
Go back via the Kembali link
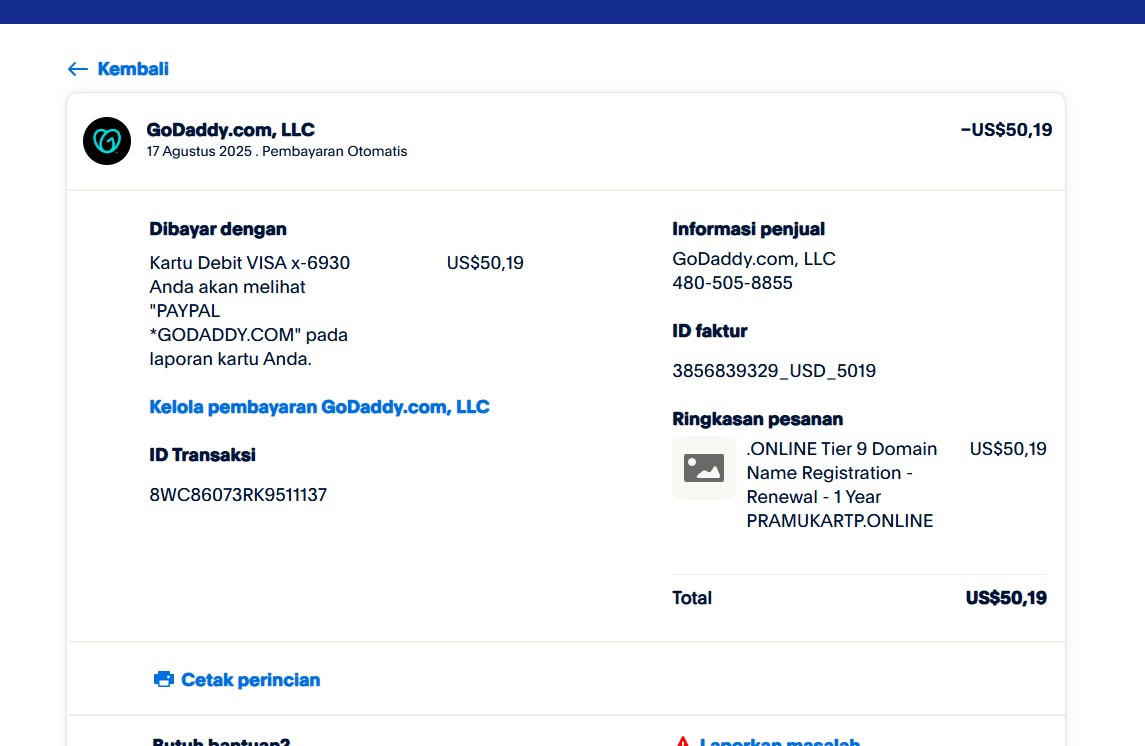132,69
